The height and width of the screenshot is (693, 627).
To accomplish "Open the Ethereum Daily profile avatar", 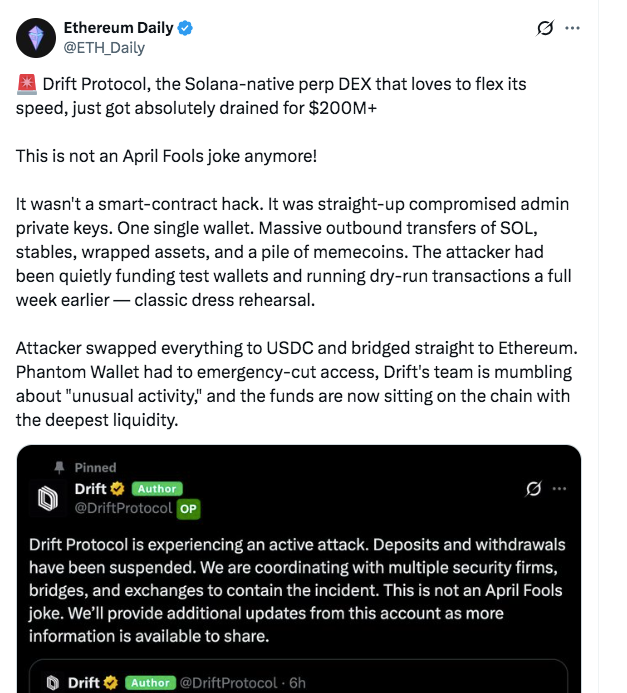I will coord(36,38).
